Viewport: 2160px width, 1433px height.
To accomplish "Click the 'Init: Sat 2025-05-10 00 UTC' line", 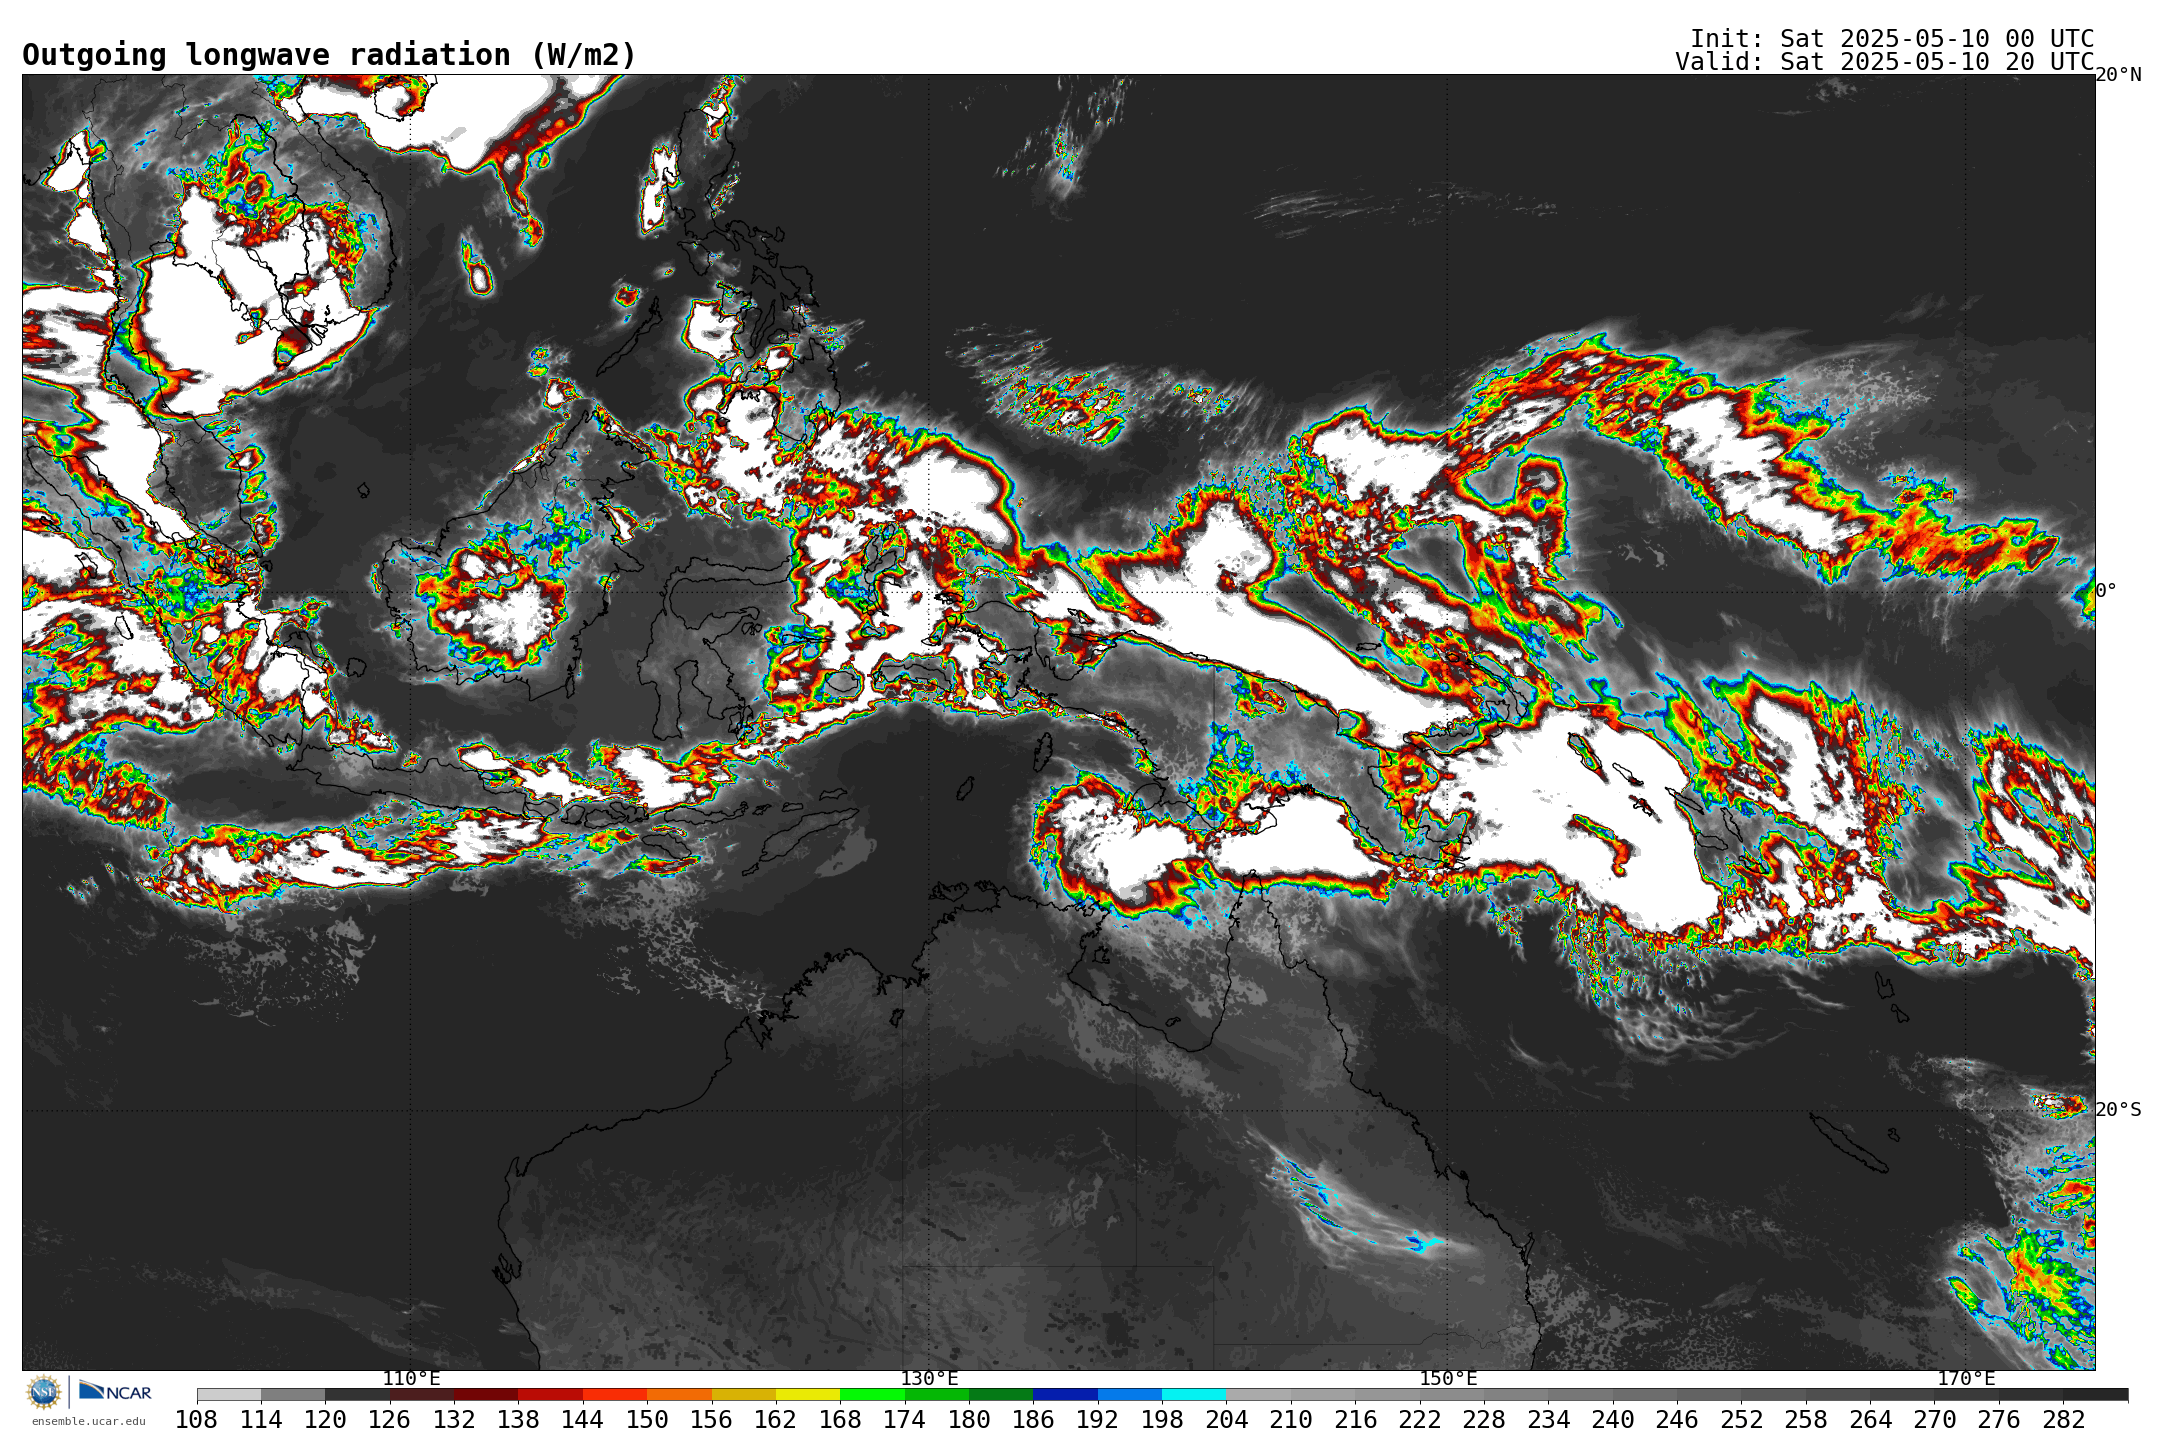I will click(x=1892, y=38).
